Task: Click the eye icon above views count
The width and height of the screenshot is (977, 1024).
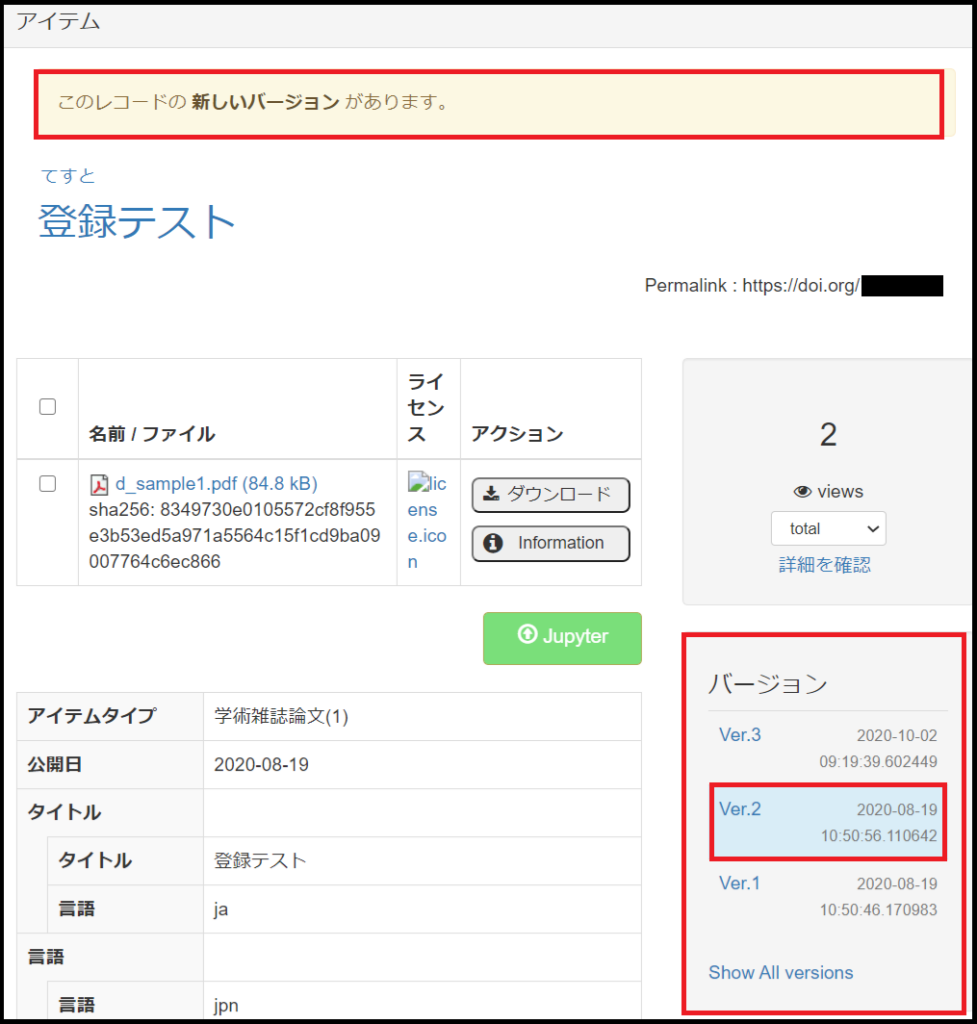Action: (x=801, y=492)
